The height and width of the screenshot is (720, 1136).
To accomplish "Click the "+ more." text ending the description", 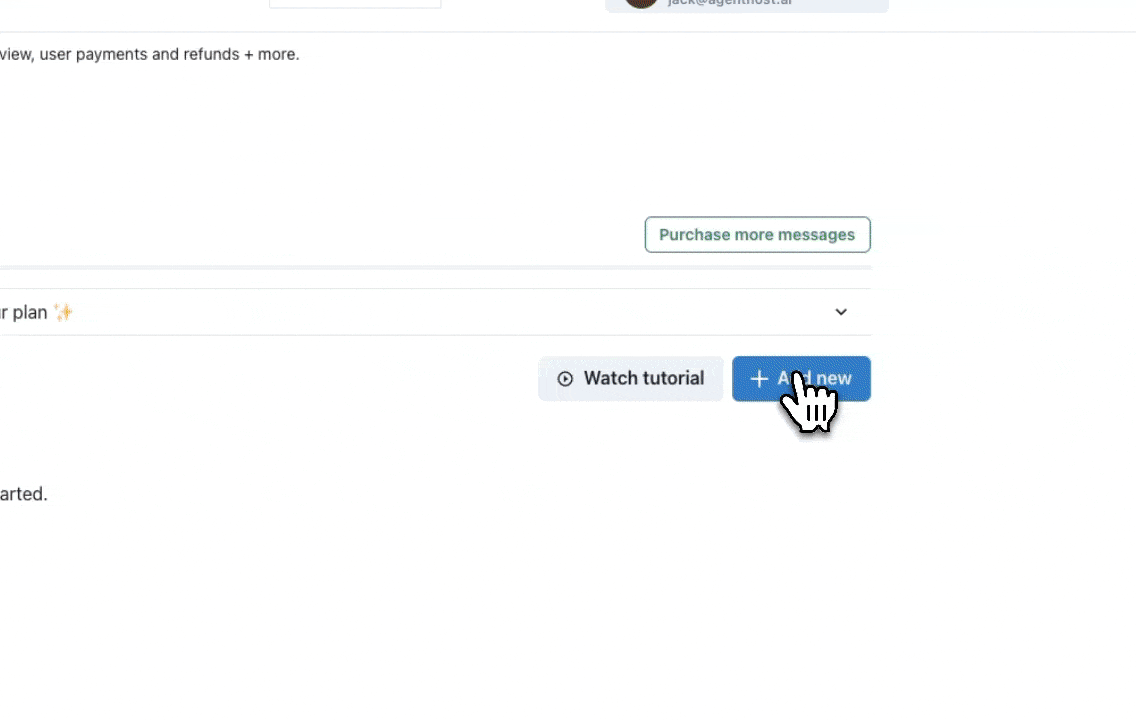I will coord(272,54).
